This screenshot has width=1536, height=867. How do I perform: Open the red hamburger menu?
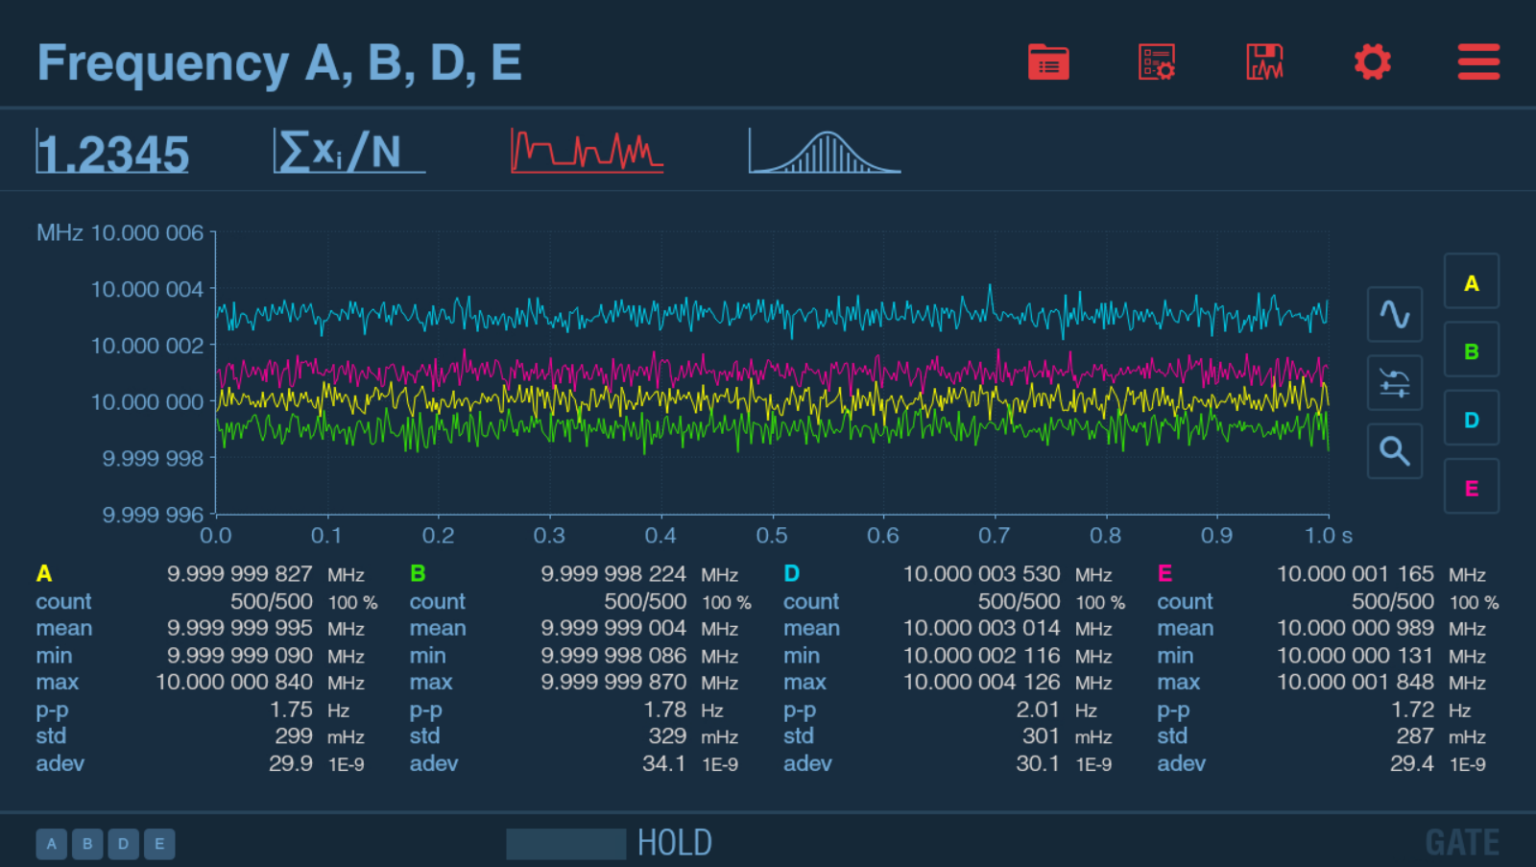tap(1478, 62)
